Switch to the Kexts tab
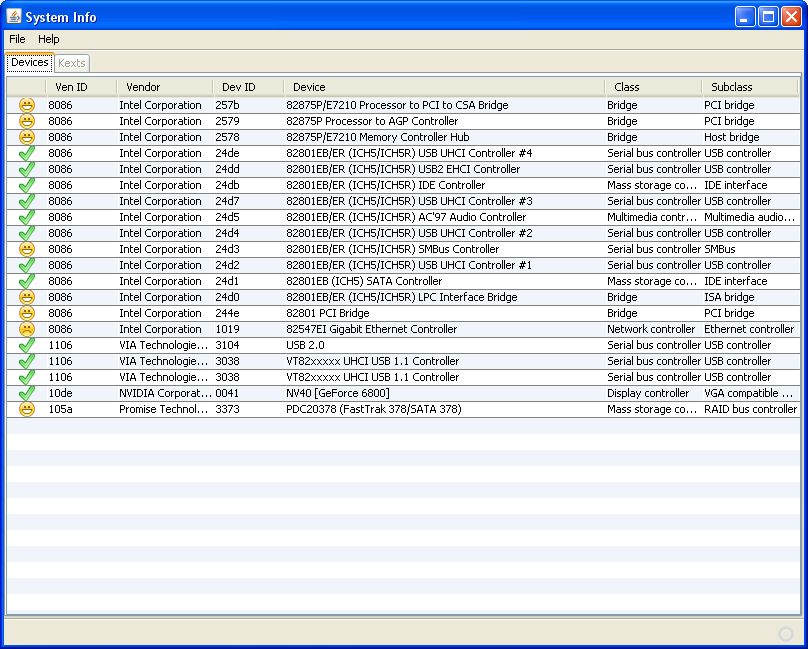808x649 pixels. pyautogui.click(x=72, y=63)
